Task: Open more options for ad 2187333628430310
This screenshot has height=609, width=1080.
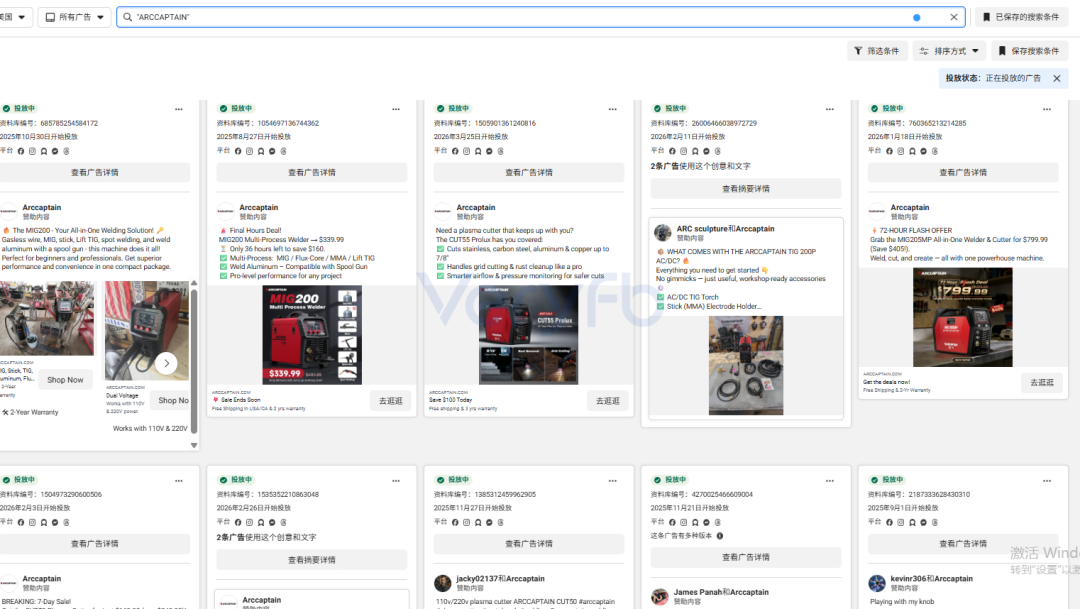Action: coord(1047,480)
